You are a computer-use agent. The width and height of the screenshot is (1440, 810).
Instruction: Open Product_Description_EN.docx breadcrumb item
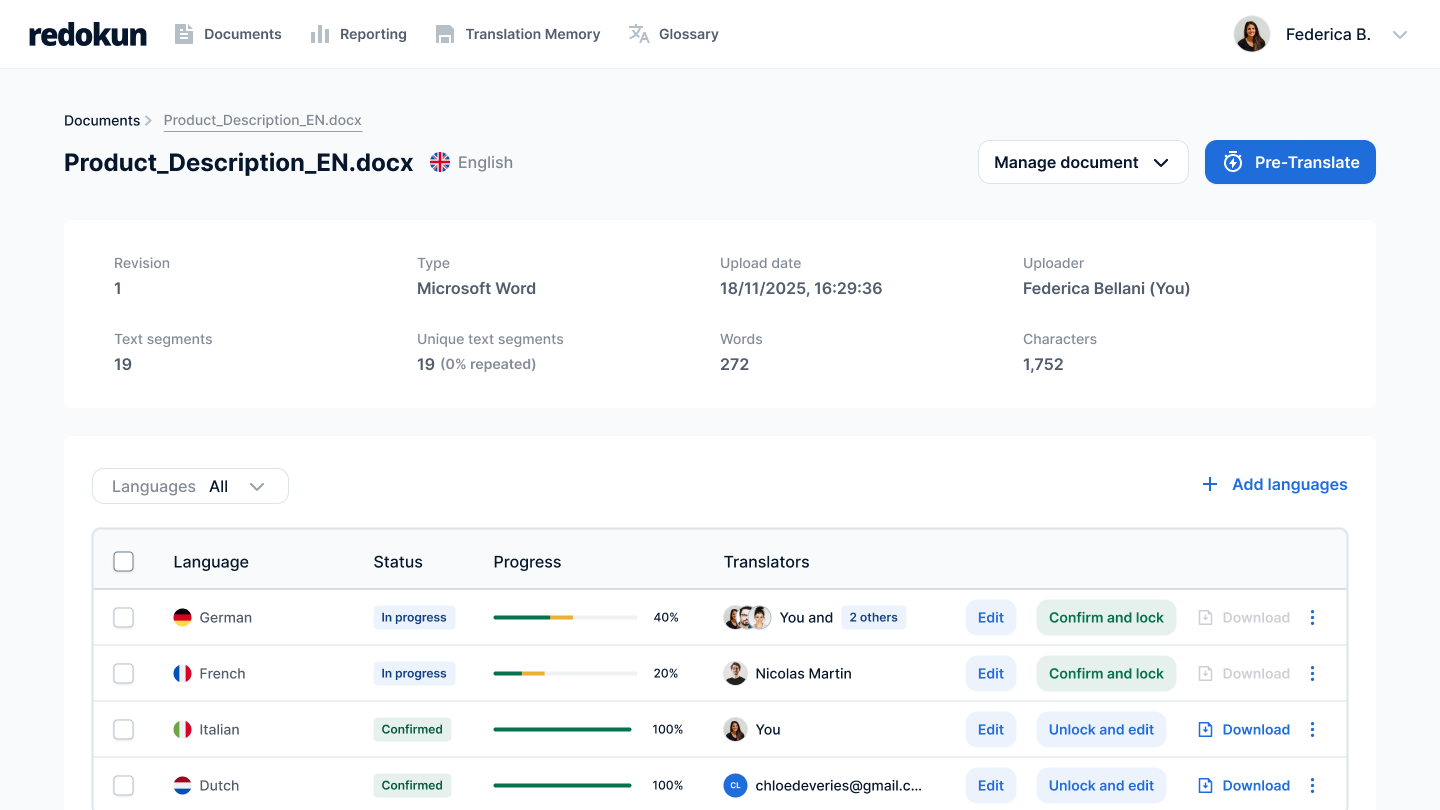pyautogui.click(x=262, y=120)
